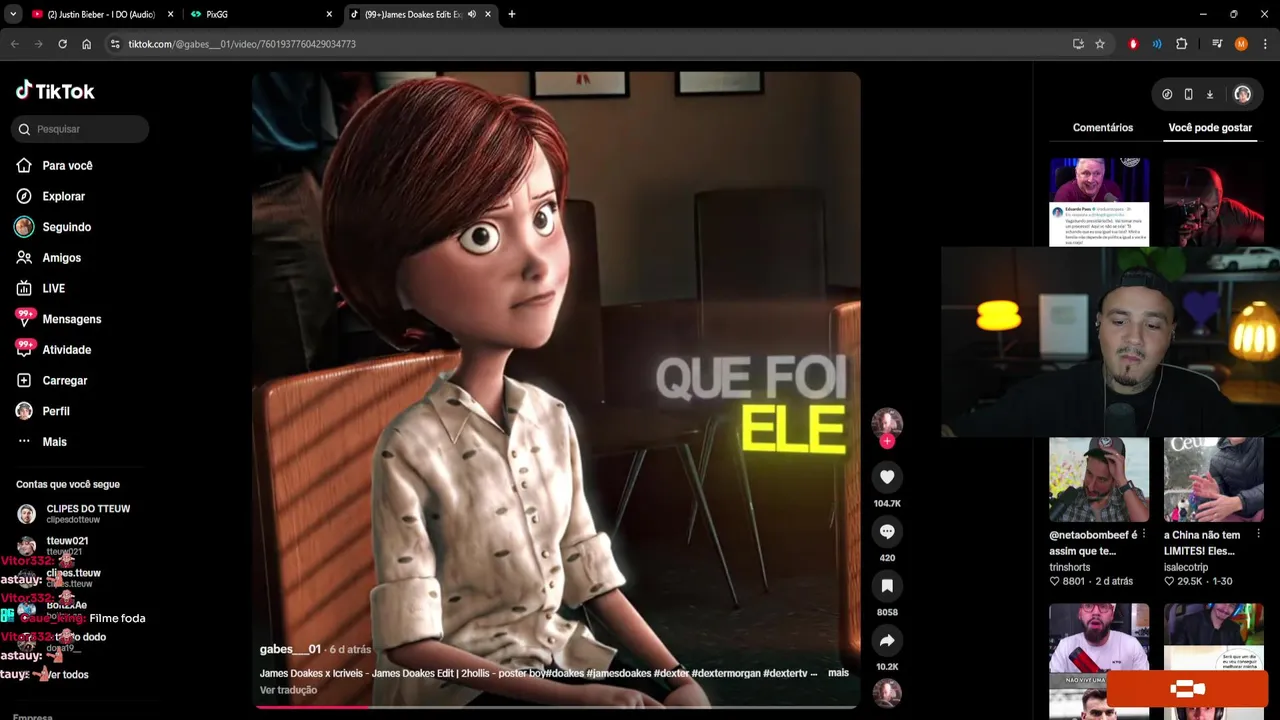
Task: Open the tab search chevron
Action: pyautogui.click(x=13, y=14)
